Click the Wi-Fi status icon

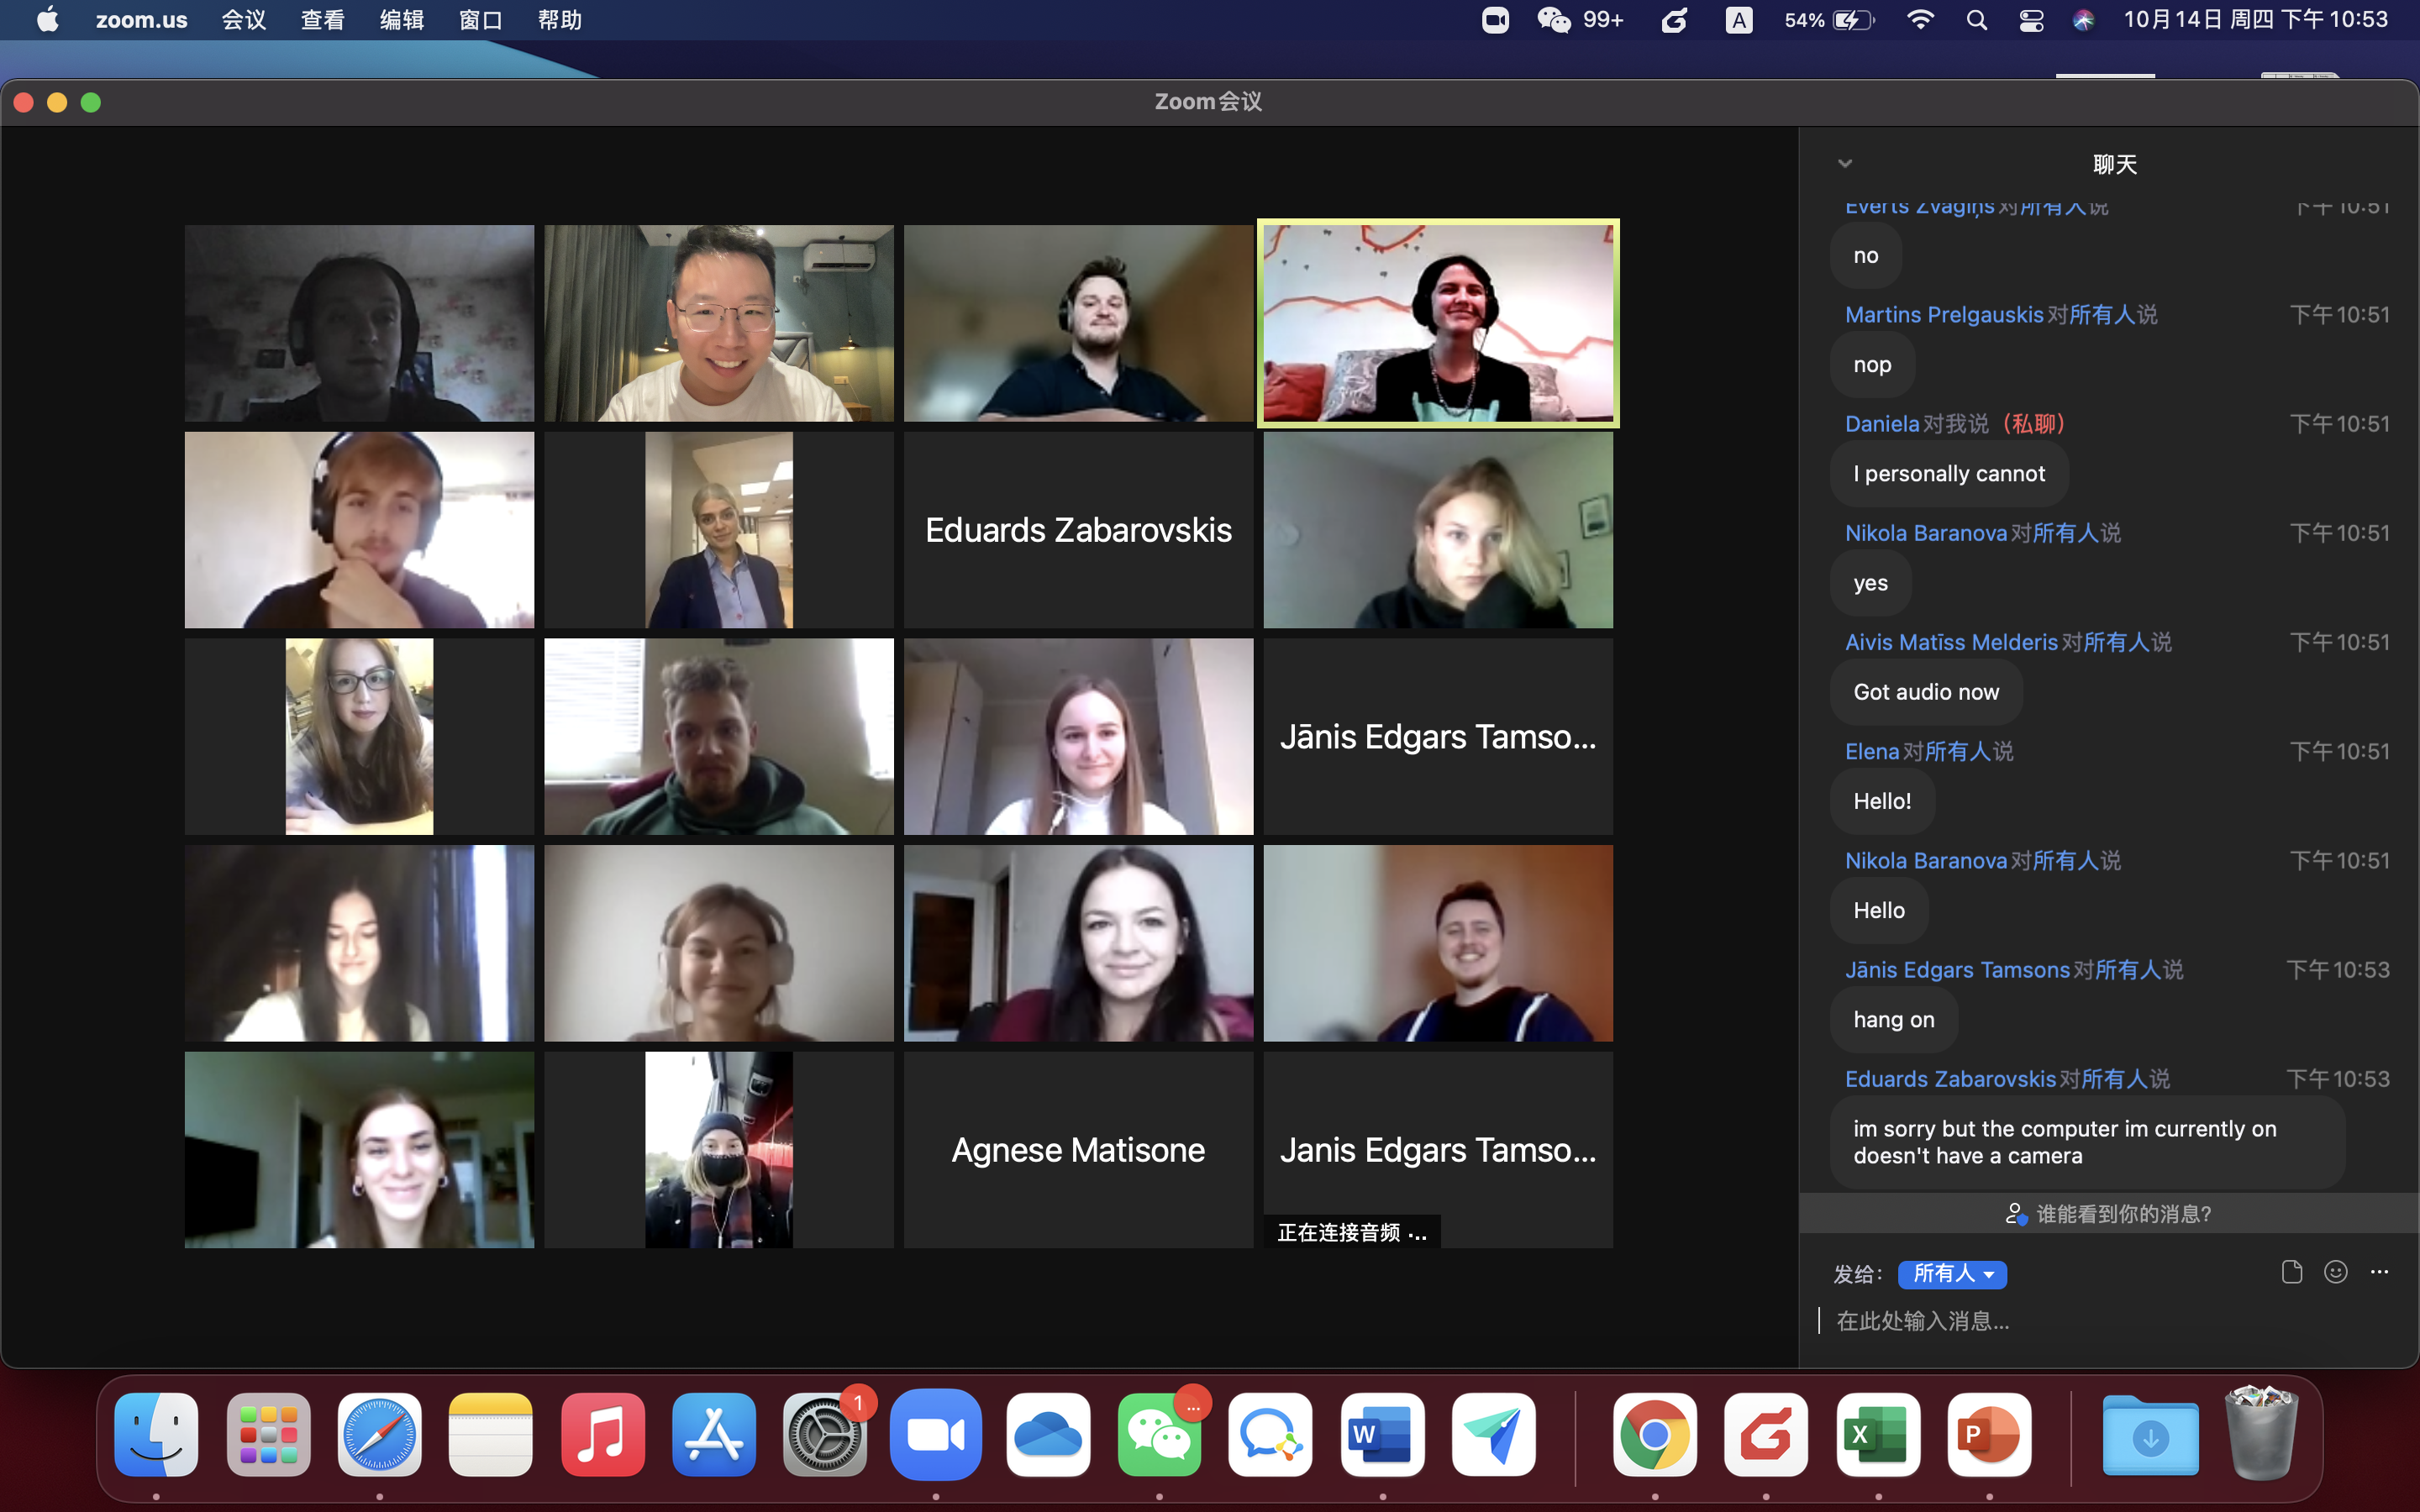[x=1920, y=20]
